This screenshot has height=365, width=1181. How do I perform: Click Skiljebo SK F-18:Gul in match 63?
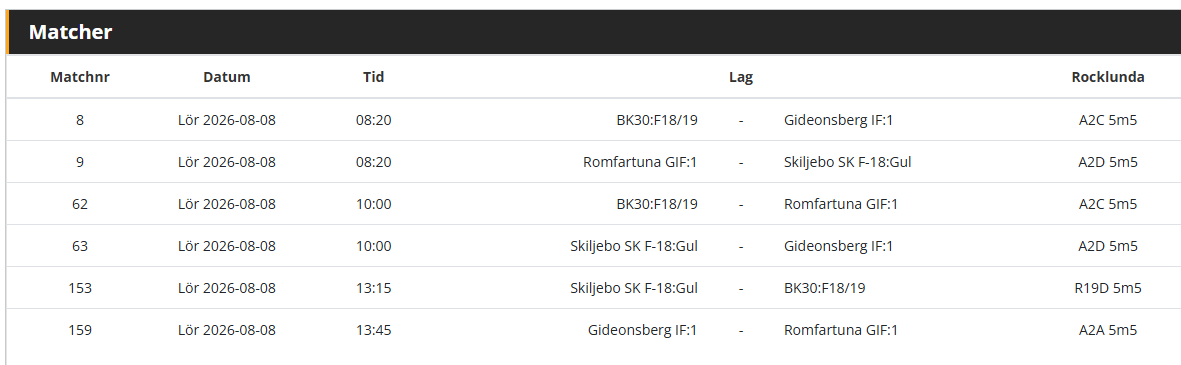[x=634, y=246]
